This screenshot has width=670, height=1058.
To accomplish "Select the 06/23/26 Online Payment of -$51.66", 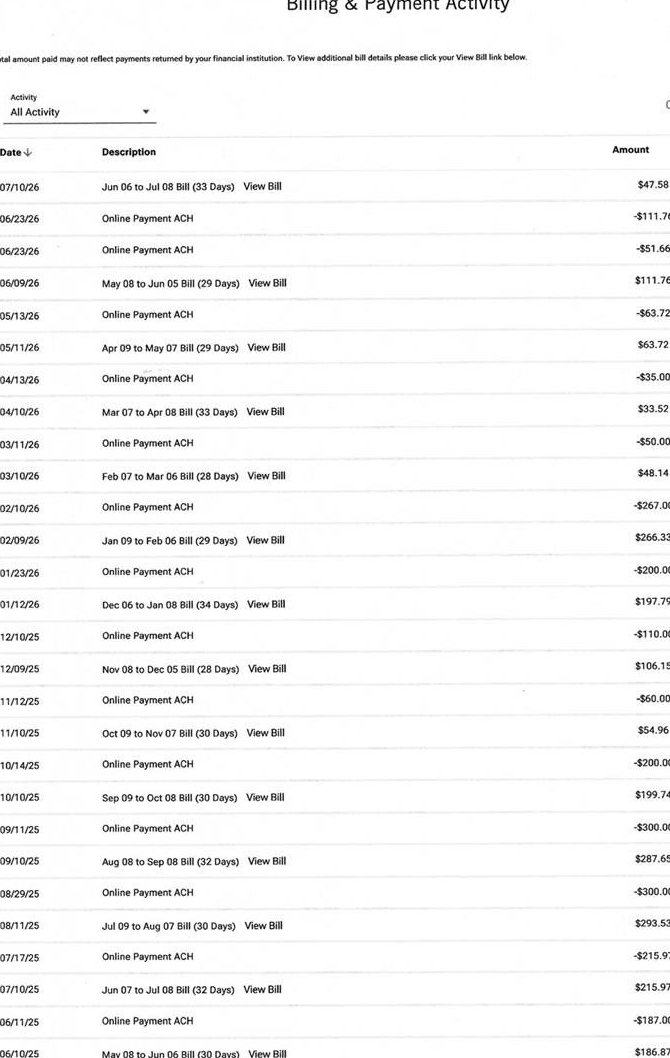I will (x=335, y=250).
